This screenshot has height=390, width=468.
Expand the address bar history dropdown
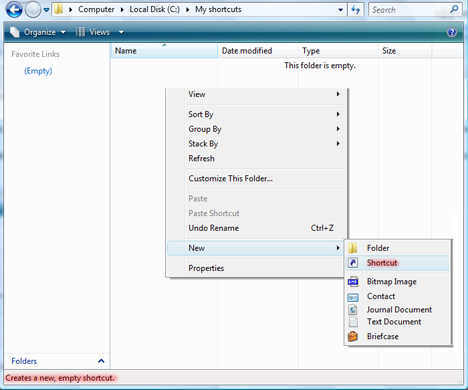[340, 10]
